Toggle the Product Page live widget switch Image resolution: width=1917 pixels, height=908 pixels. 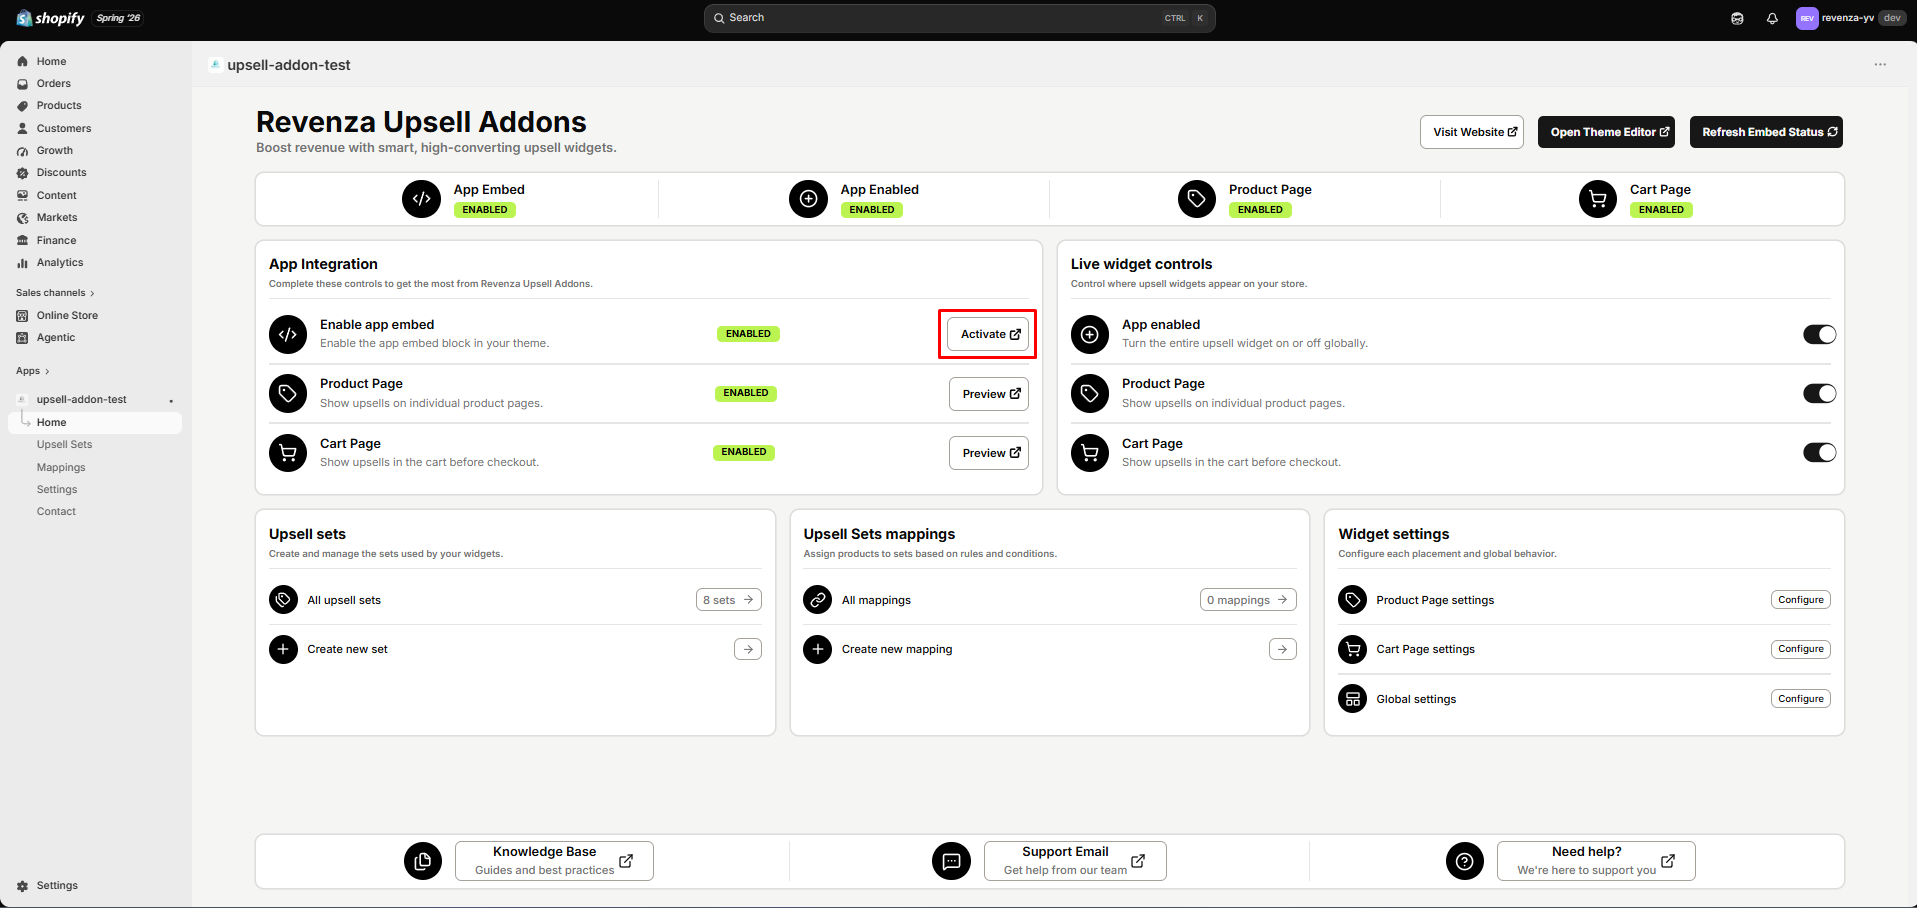[1820, 393]
